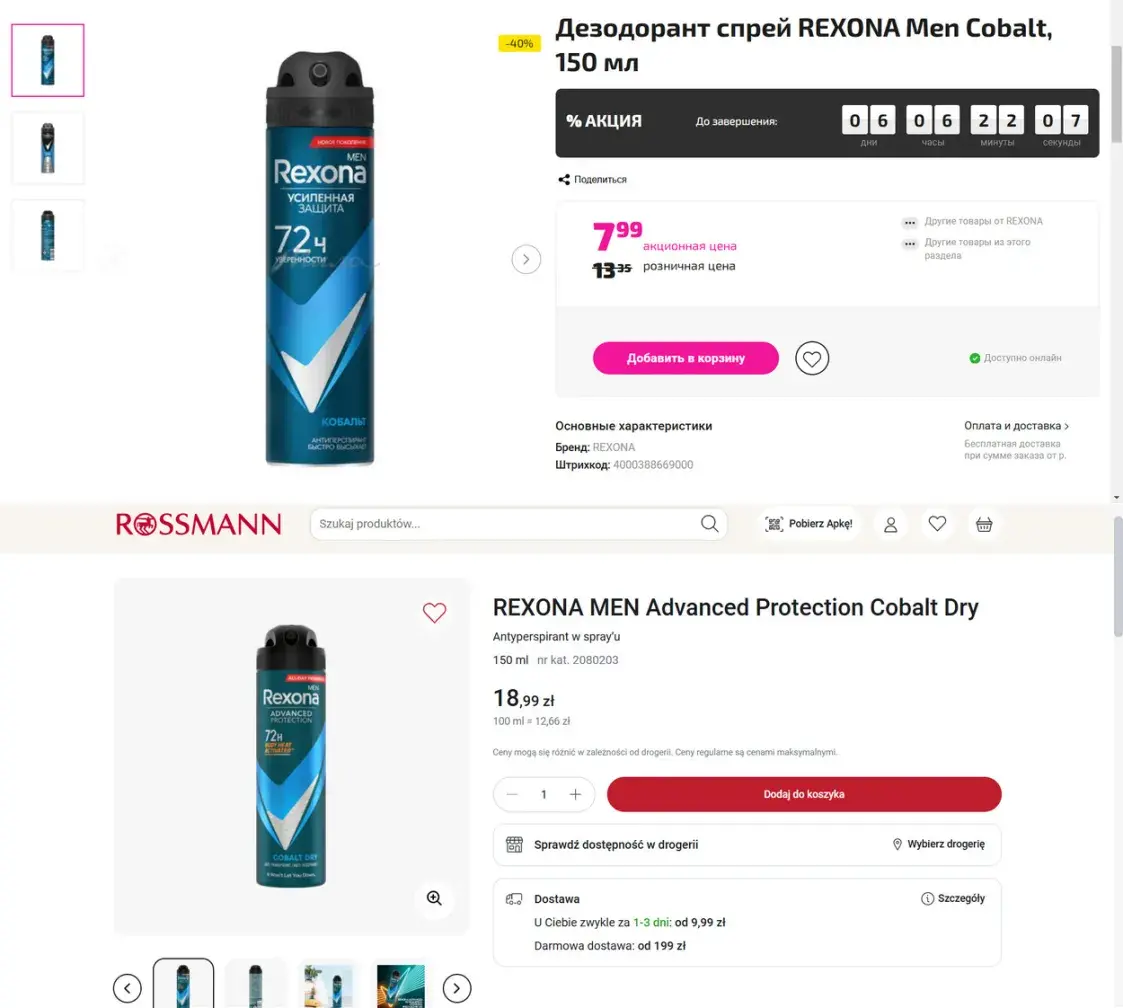Image resolution: width=1123 pixels, height=1008 pixels.
Task: Decrease quantity with the minus stepper
Action: 512,794
